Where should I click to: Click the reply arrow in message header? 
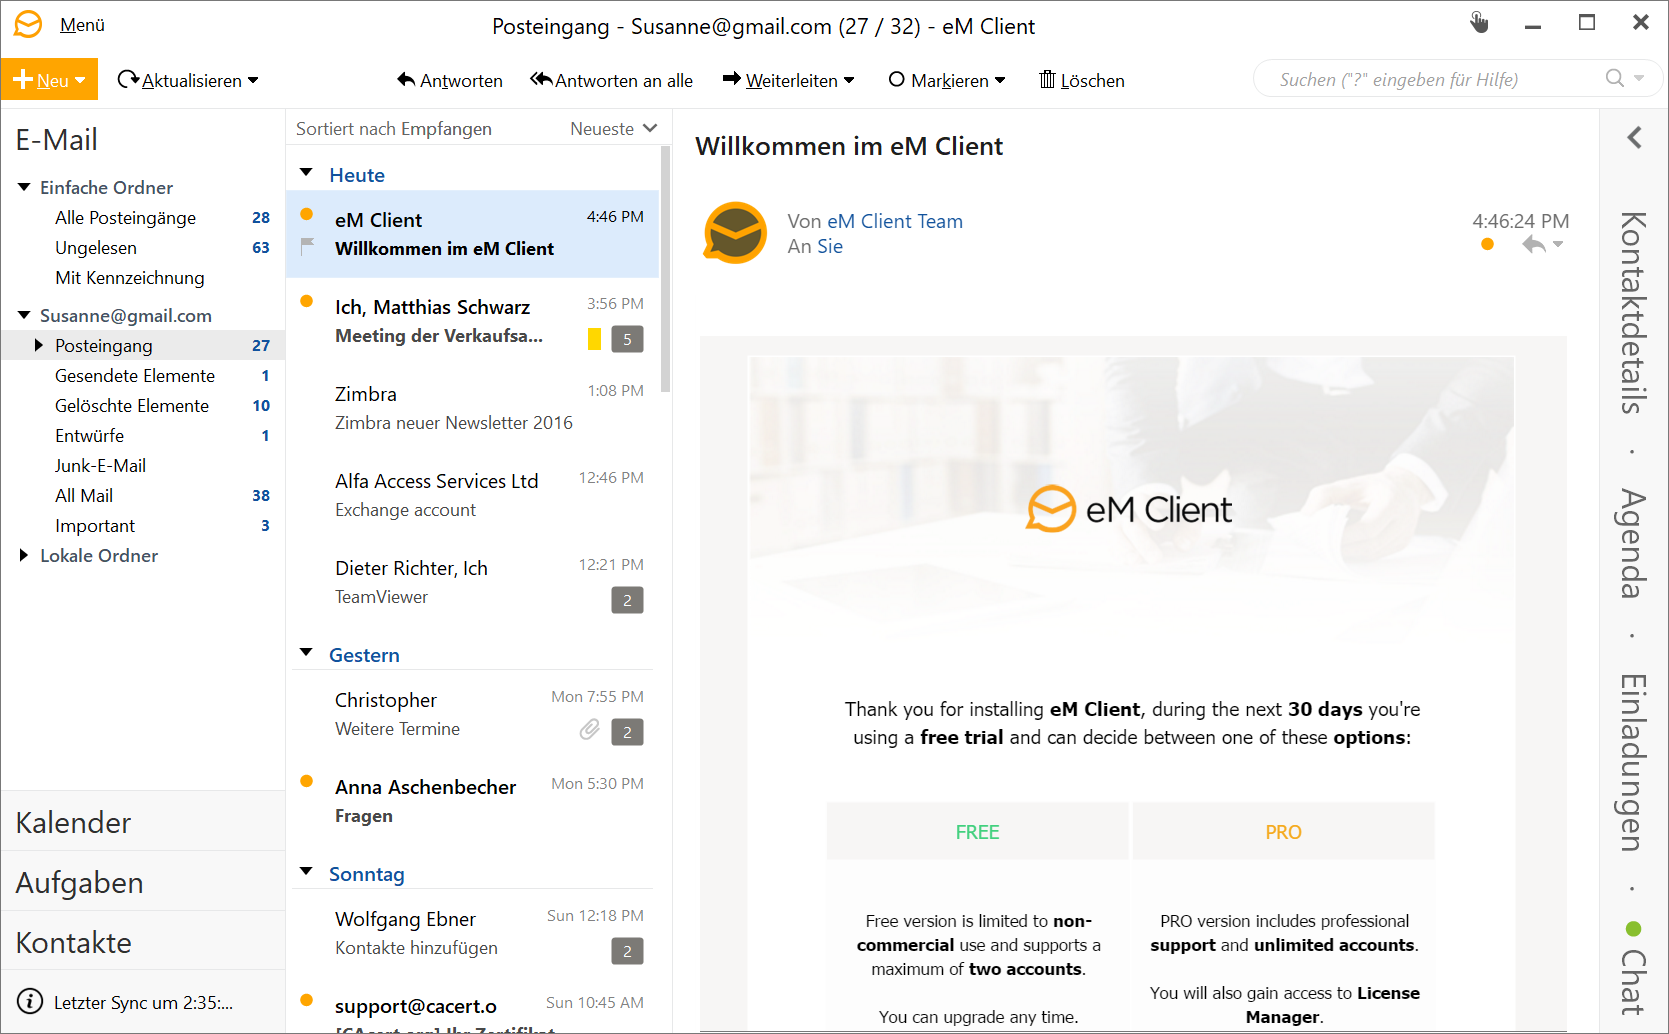(1533, 244)
